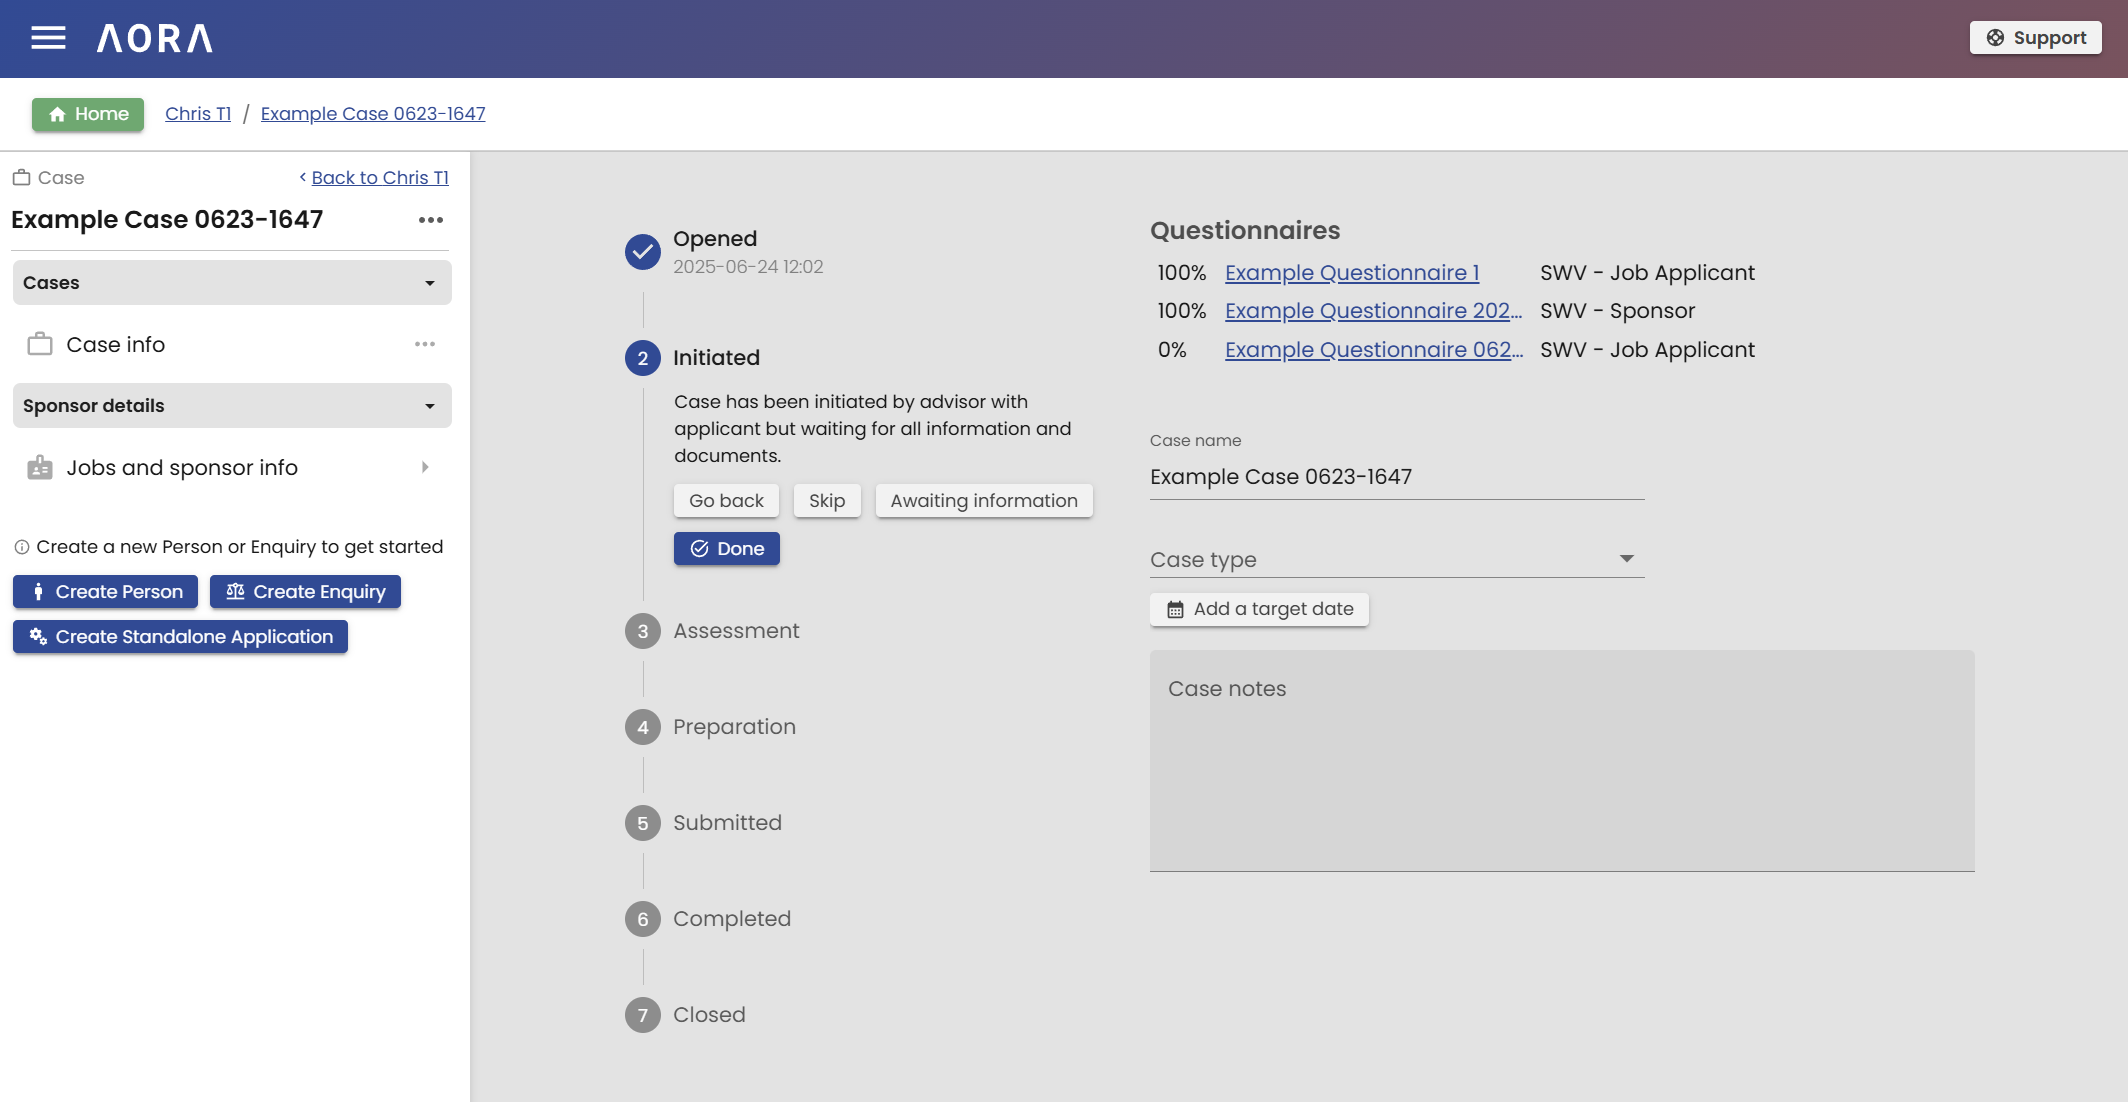Expand Jobs and sponsor info with the chevron
The width and height of the screenshot is (2128, 1102).
(426, 466)
